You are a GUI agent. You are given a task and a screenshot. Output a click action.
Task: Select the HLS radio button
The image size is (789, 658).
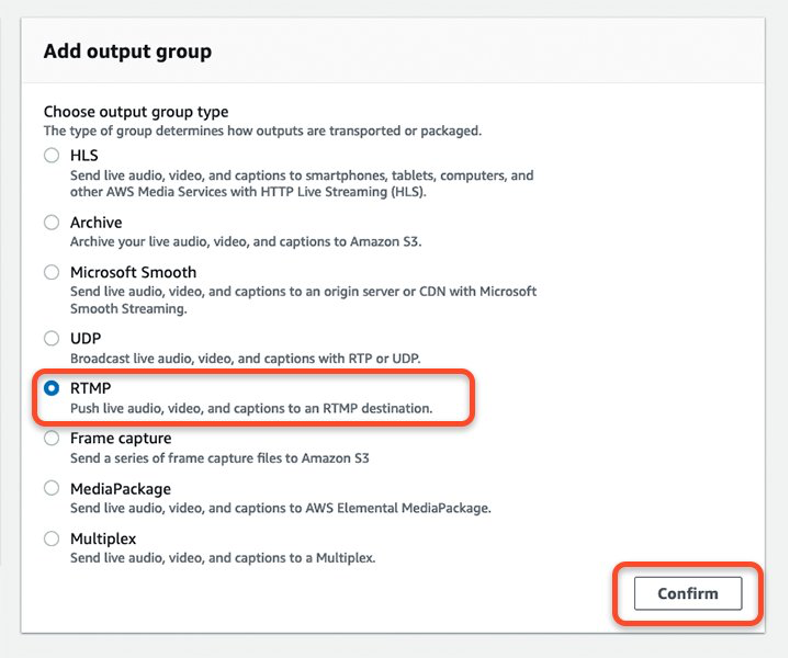pyautogui.click(x=51, y=156)
